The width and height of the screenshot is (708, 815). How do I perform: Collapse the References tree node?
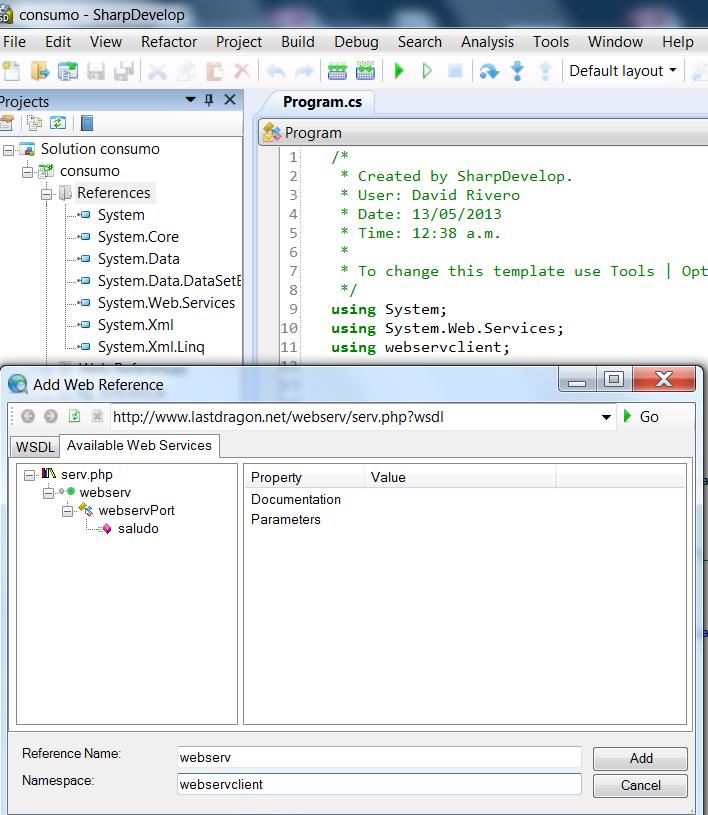[x=46, y=193]
